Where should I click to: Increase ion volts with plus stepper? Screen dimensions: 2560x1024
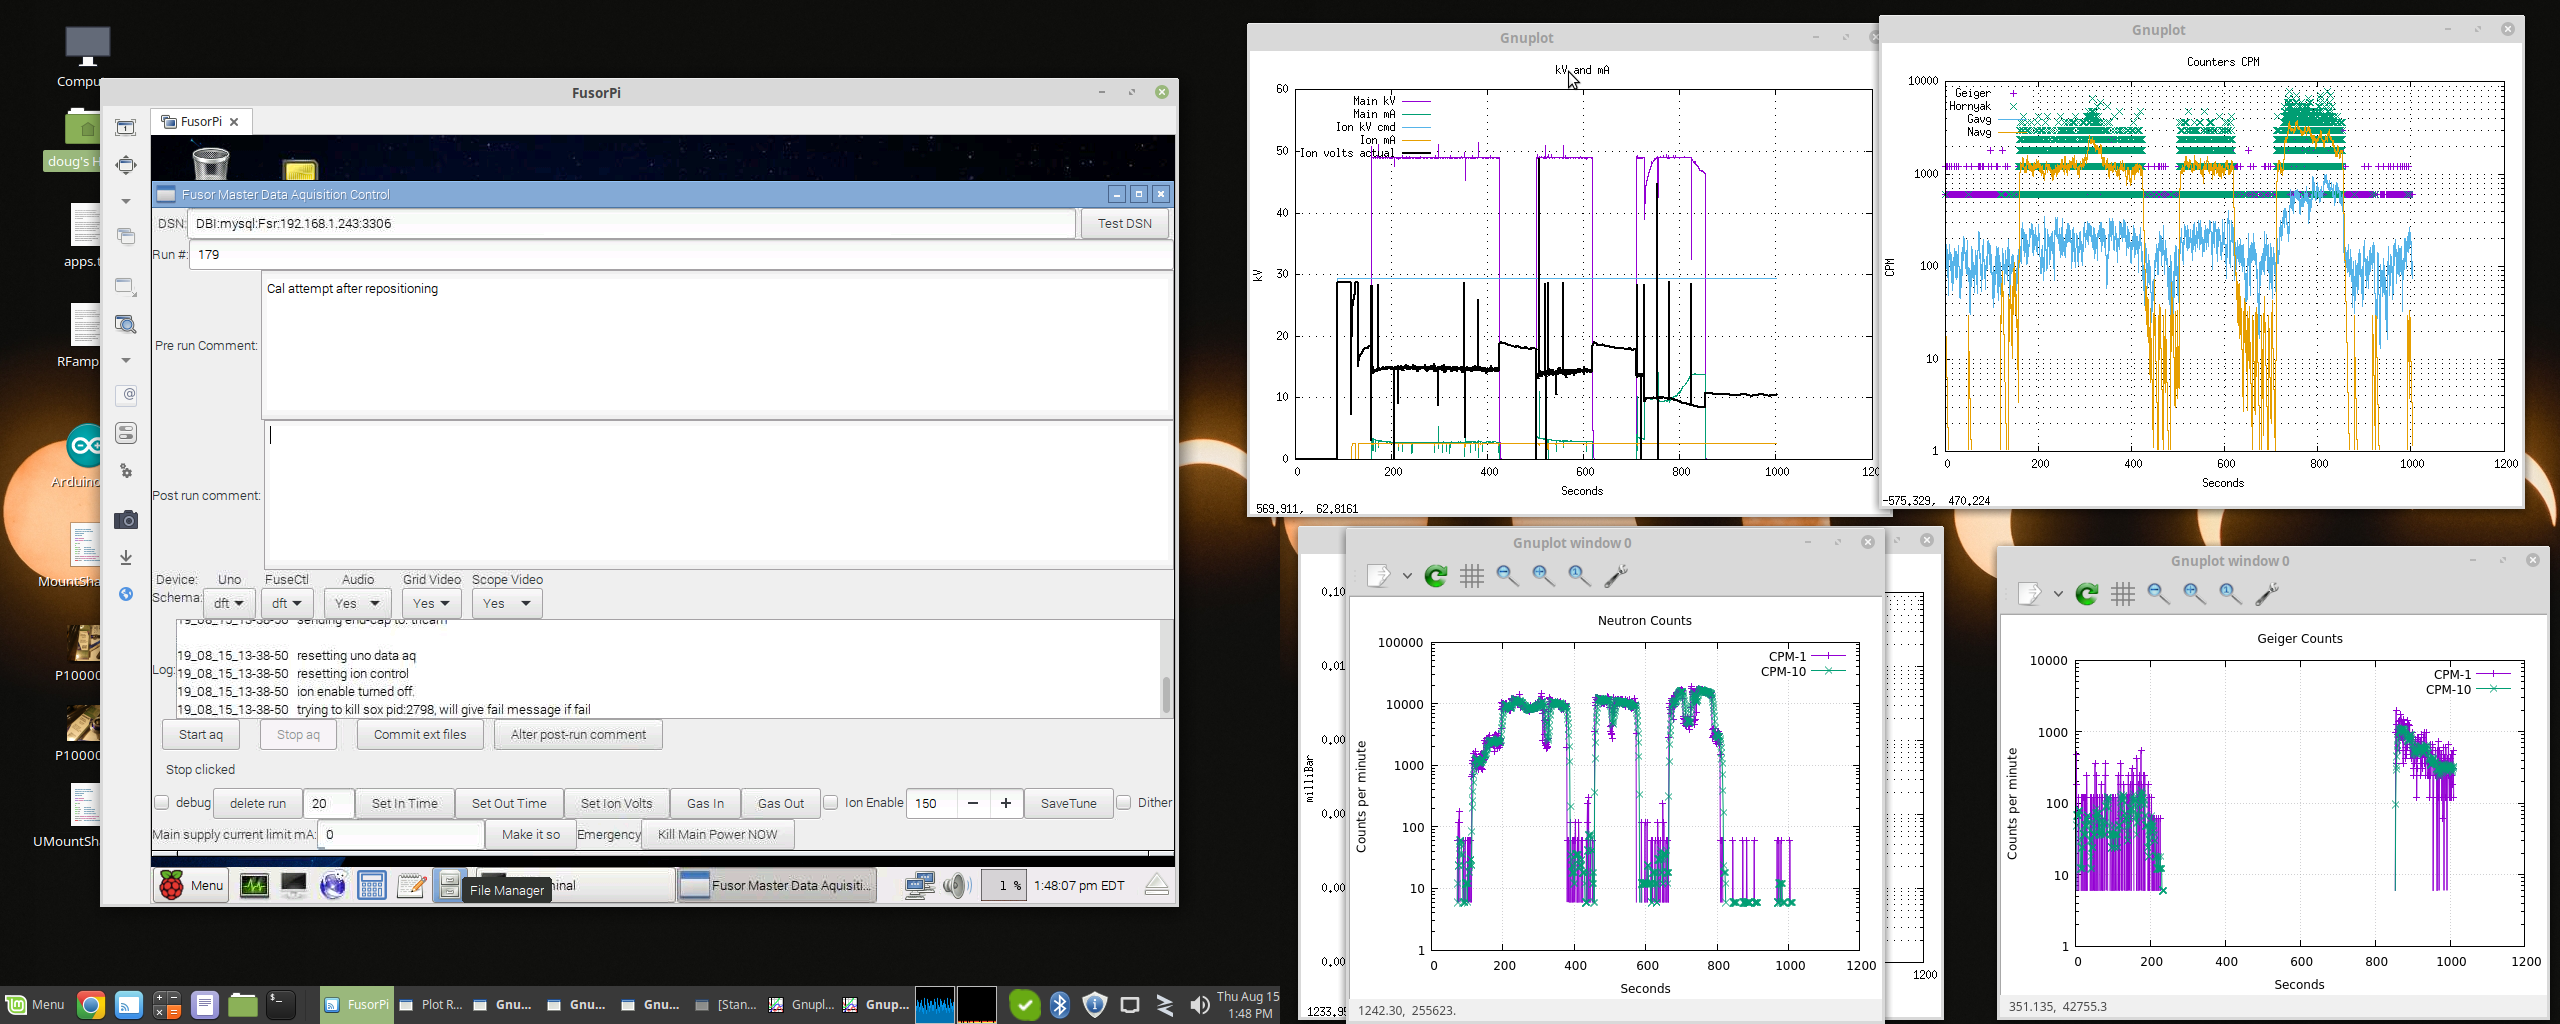(1006, 804)
